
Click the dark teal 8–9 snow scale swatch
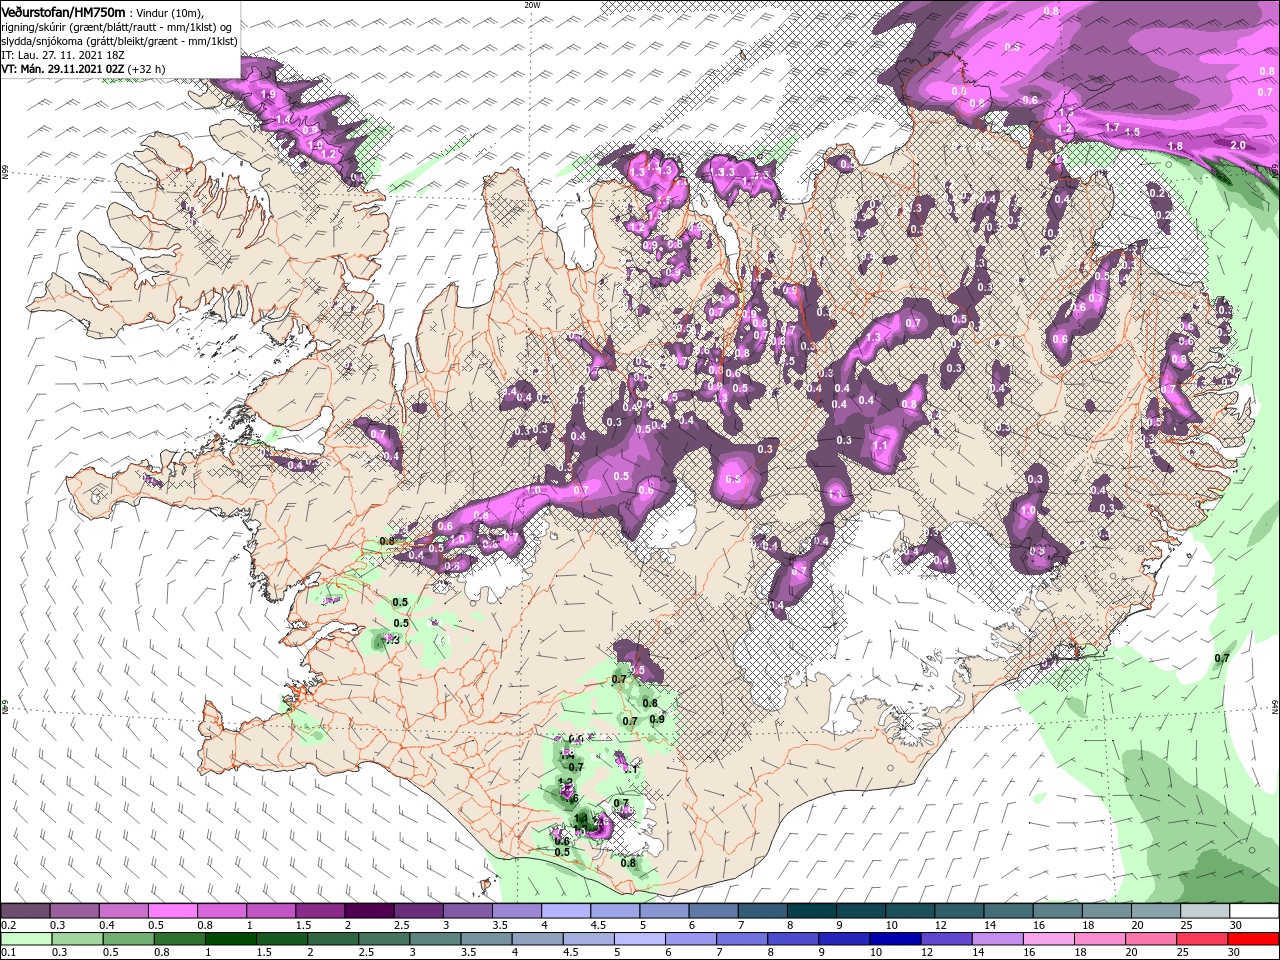click(x=811, y=911)
